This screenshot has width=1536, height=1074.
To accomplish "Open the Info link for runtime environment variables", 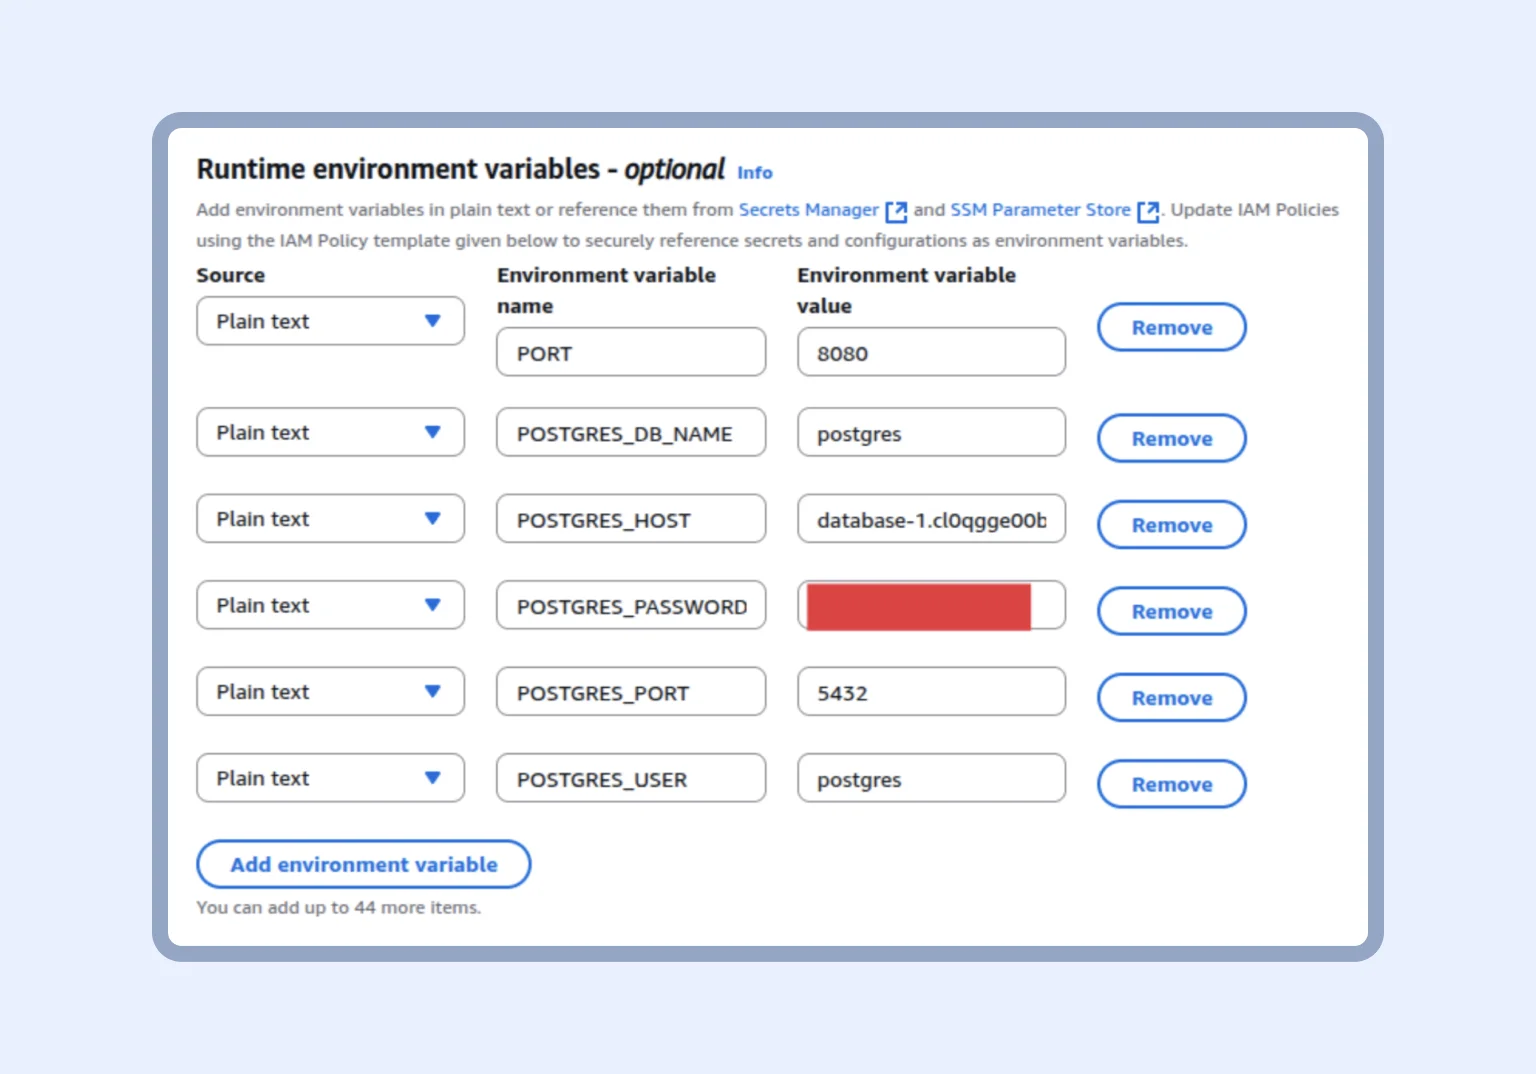I will (754, 172).
